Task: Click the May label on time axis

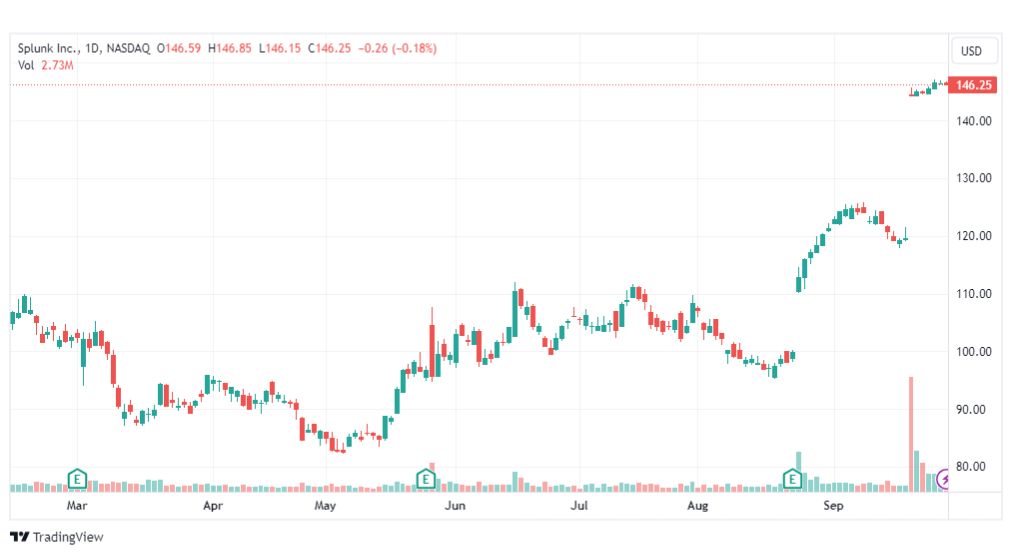Action: (x=325, y=505)
